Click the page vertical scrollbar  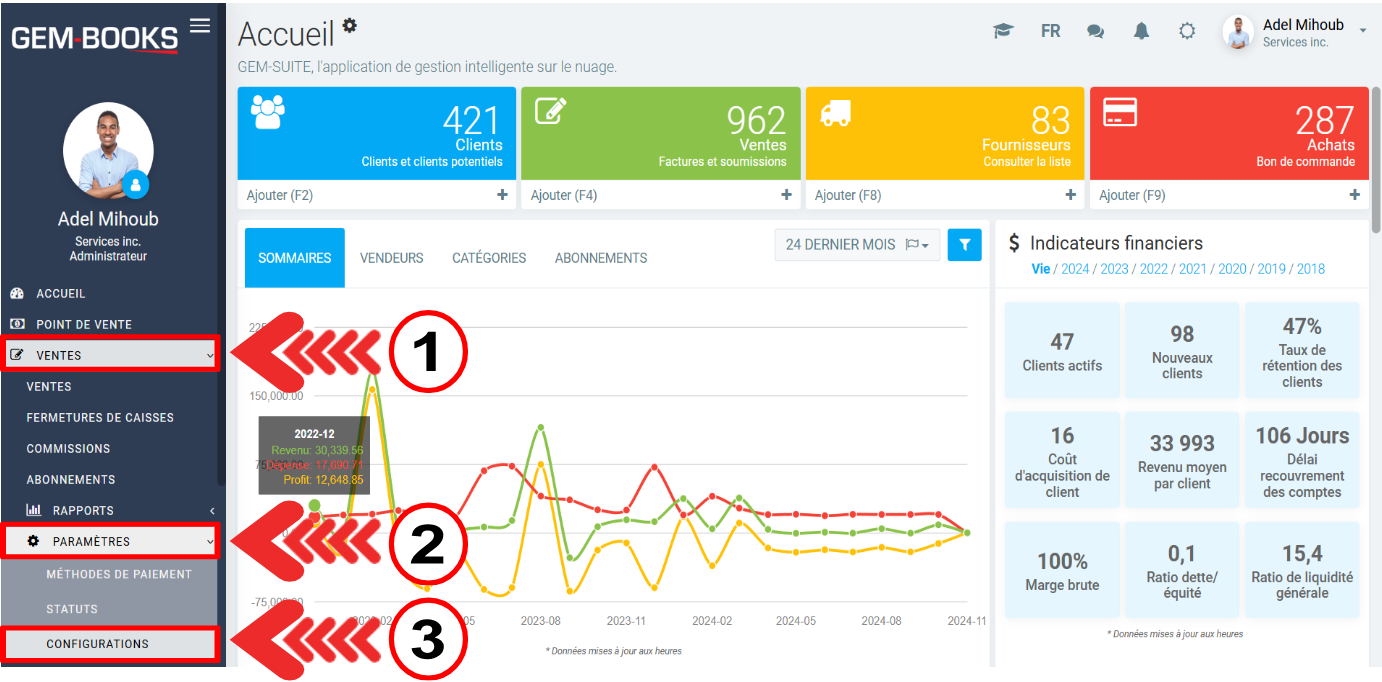pyautogui.click(x=1375, y=160)
